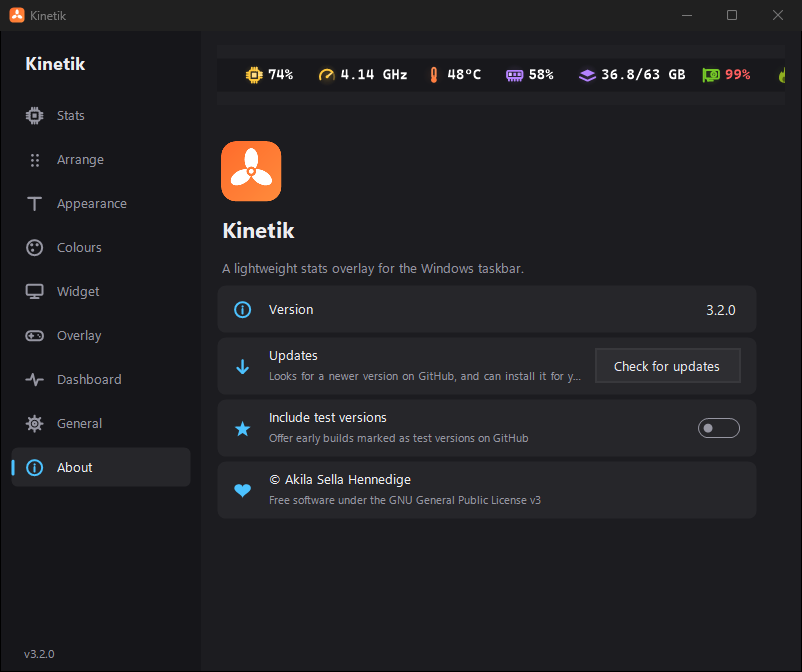802x672 pixels.
Task: Click the General gear icon
Action: [x=35, y=423]
